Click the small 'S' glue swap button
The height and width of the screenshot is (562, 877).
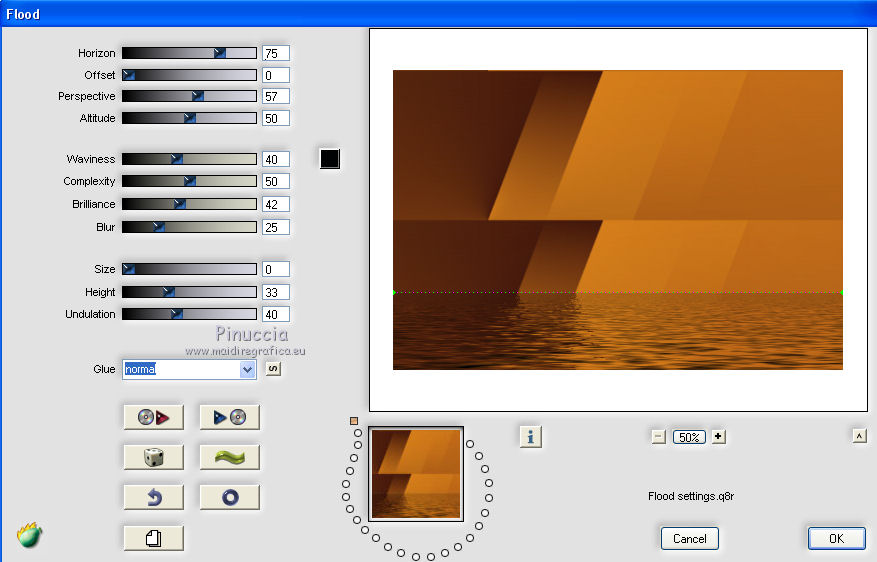tap(273, 369)
